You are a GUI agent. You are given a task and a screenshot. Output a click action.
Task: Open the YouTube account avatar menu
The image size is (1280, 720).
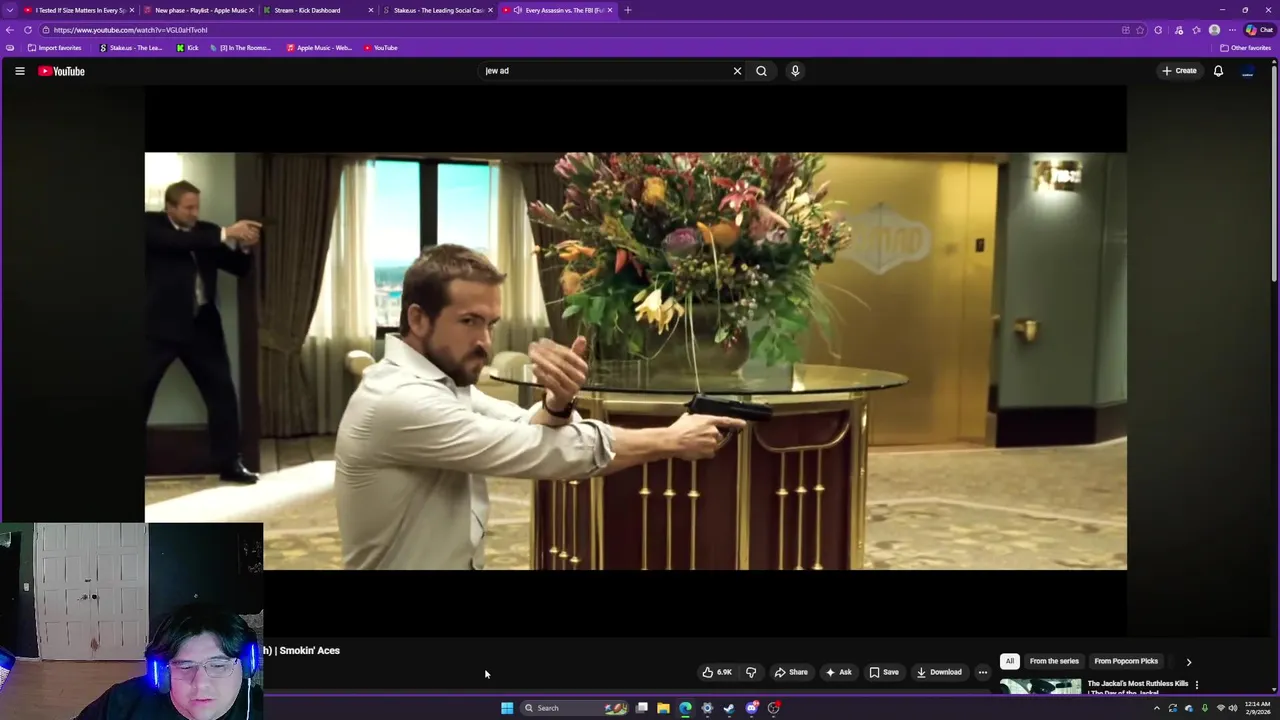coord(1247,71)
